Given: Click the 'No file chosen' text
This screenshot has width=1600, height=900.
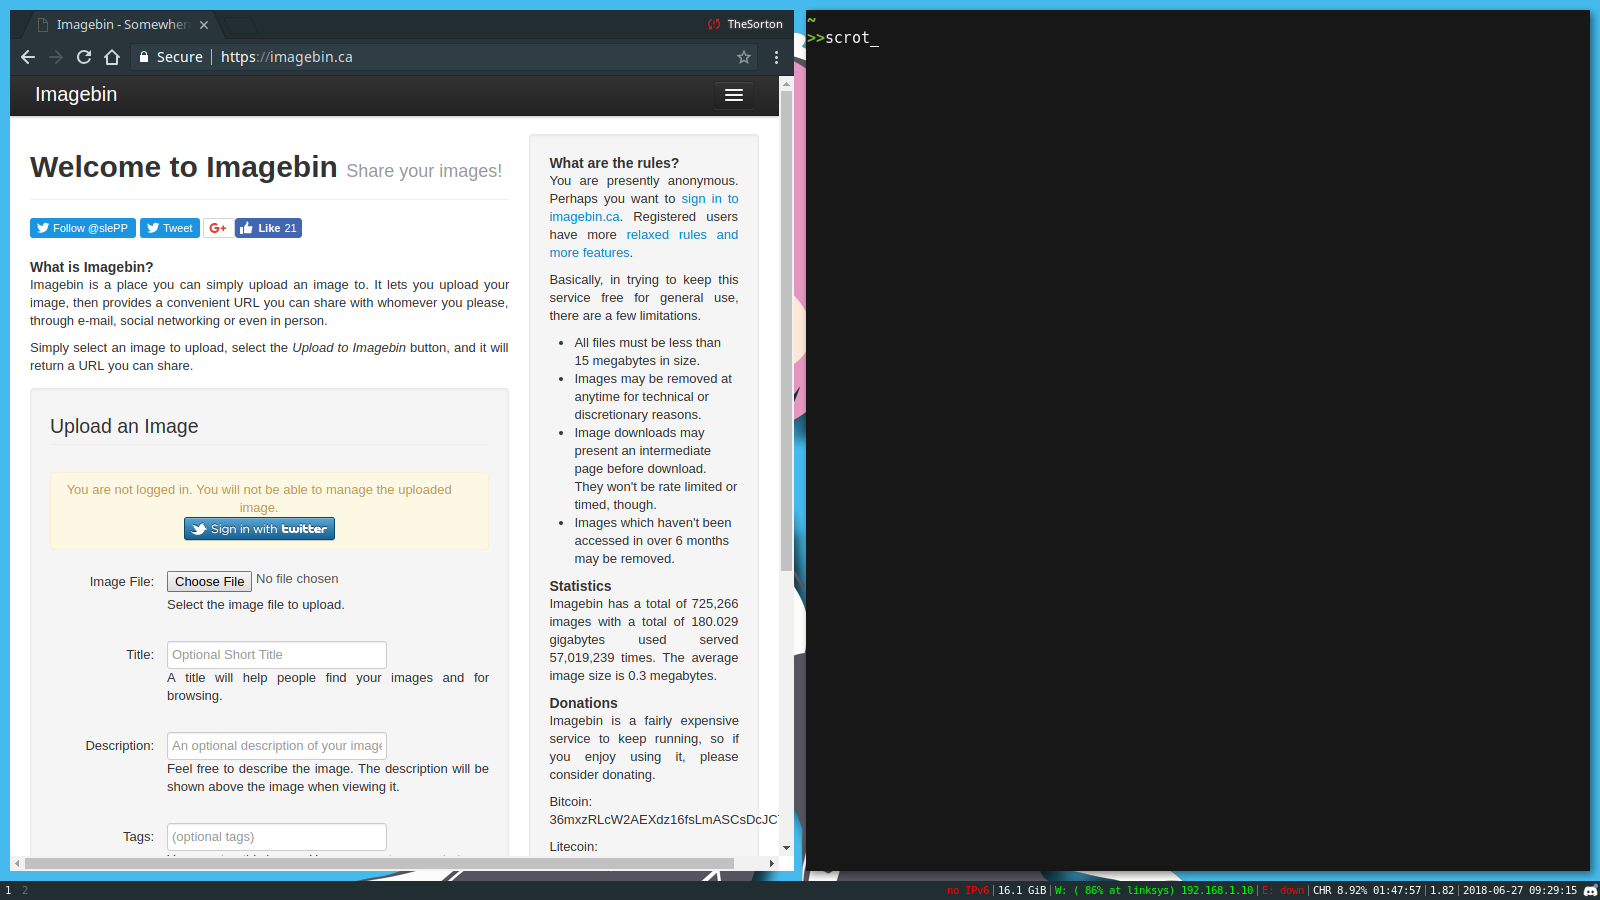Looking at the screenshot, I should 297,579.
